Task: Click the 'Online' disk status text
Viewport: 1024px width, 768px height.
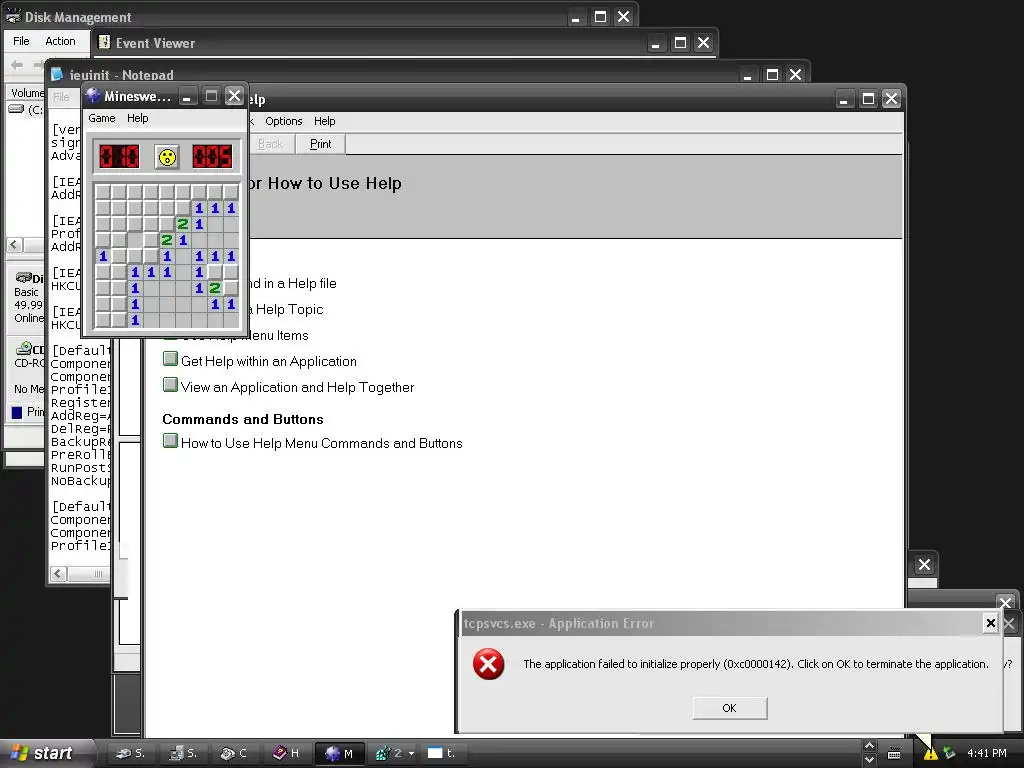Action: tap(29, 318)
